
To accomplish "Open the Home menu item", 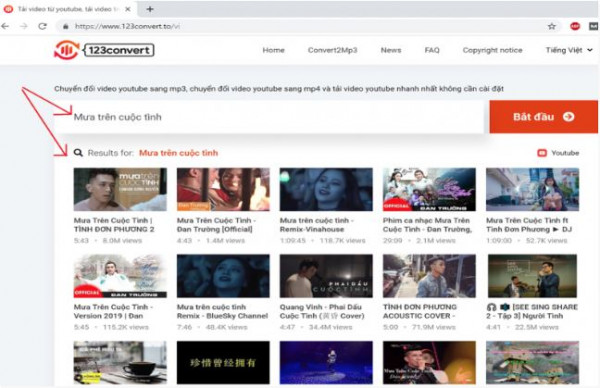I will 273,50.
